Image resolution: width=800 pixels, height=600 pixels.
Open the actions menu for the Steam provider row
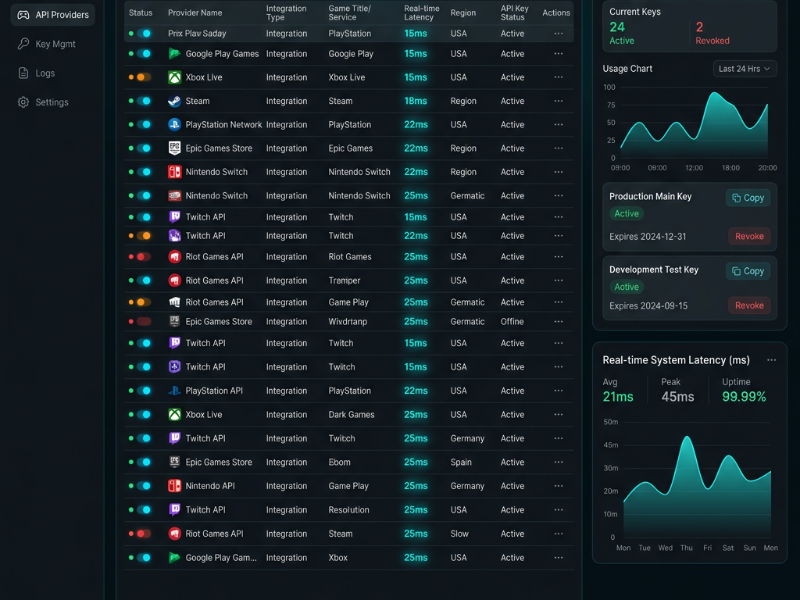[x=559, y=101]
